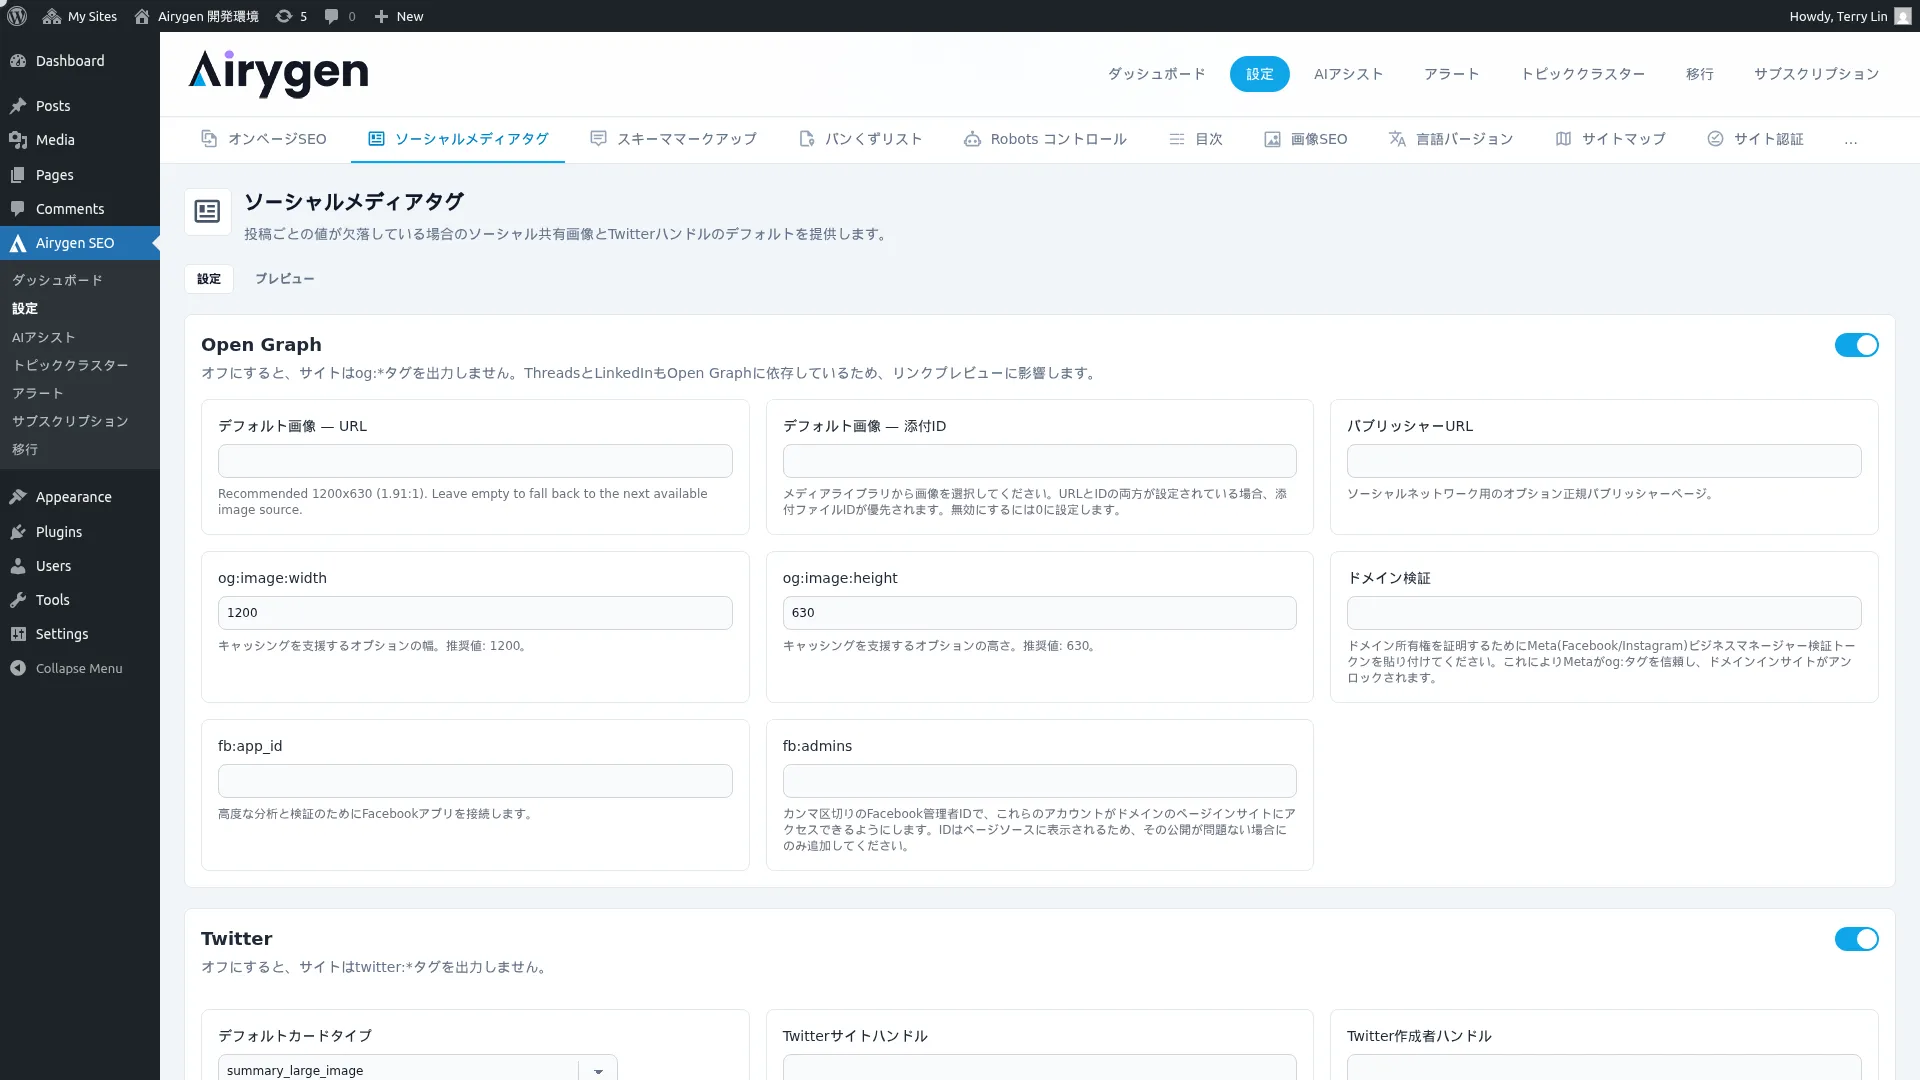
Task: Open sidebar submenu トピッククラスター
Action: coord(70,365)
